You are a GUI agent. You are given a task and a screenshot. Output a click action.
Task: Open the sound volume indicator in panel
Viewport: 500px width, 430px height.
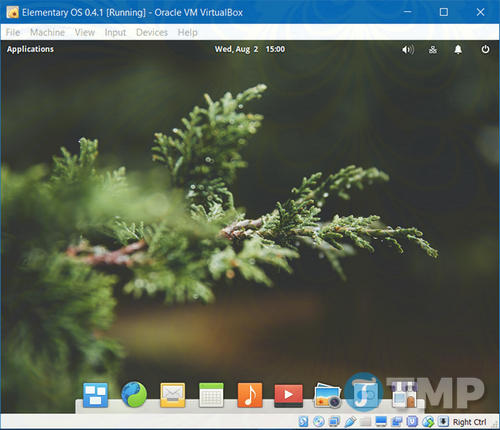point(408,50)
